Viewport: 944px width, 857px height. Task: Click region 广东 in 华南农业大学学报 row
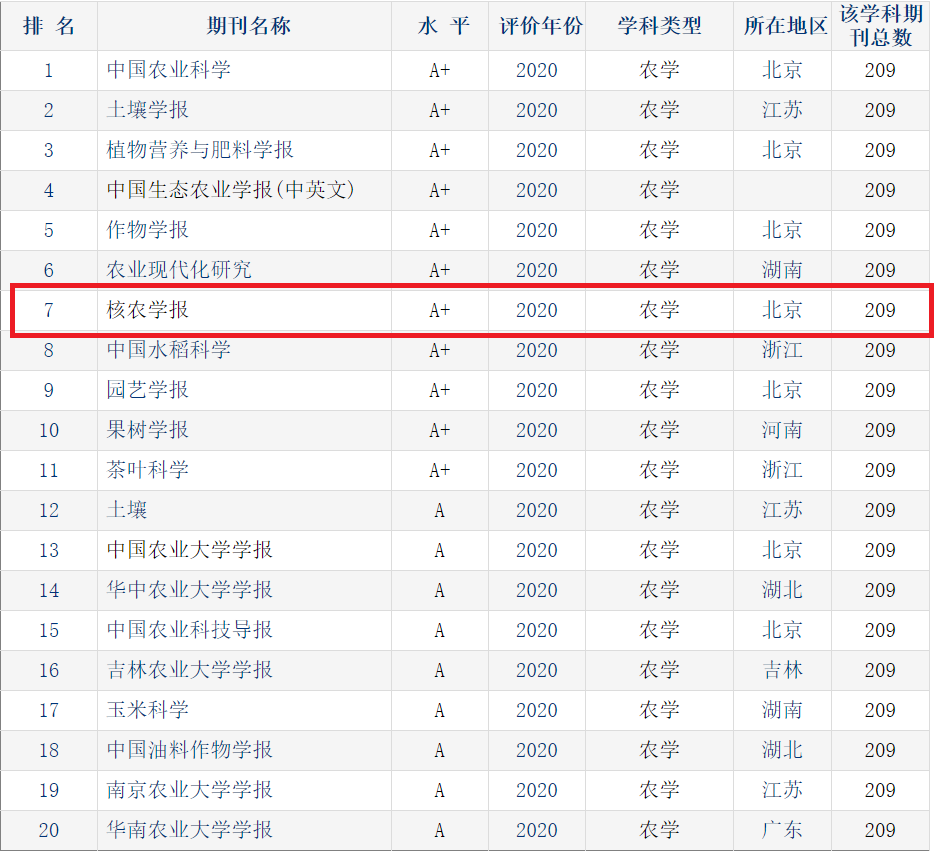coord(782,830)
